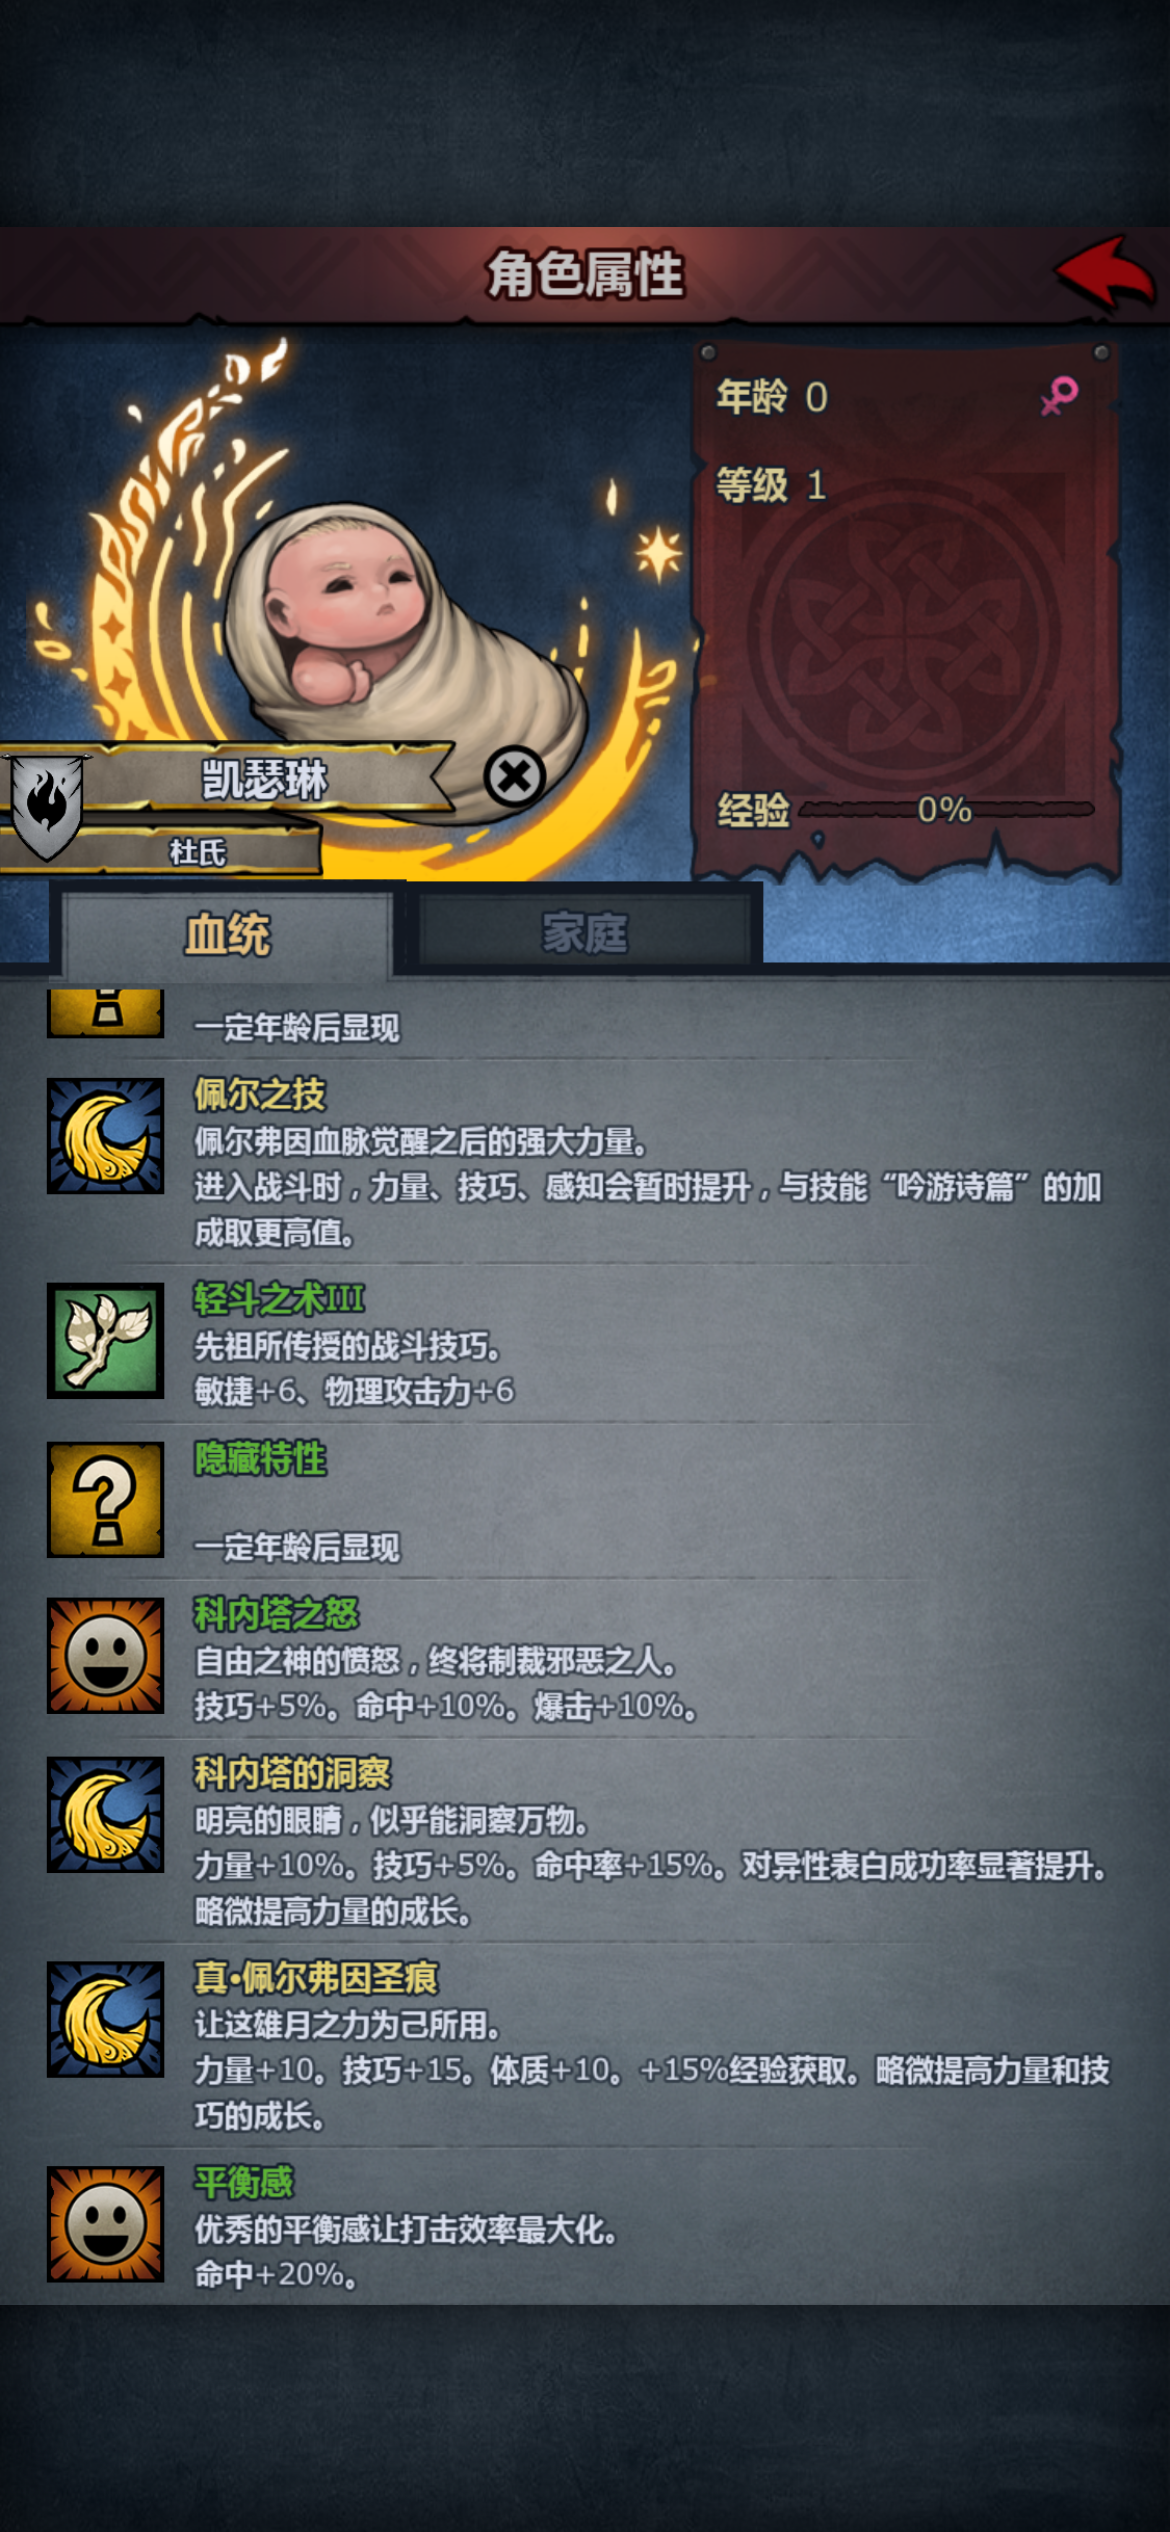
Task: Click the X button beside 凯瑟琳
Action: coord(514,776)
